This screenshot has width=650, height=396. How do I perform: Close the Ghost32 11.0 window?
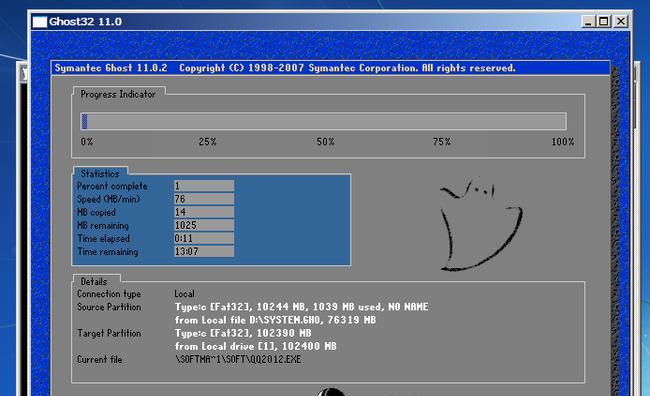[x=621, y=22]
